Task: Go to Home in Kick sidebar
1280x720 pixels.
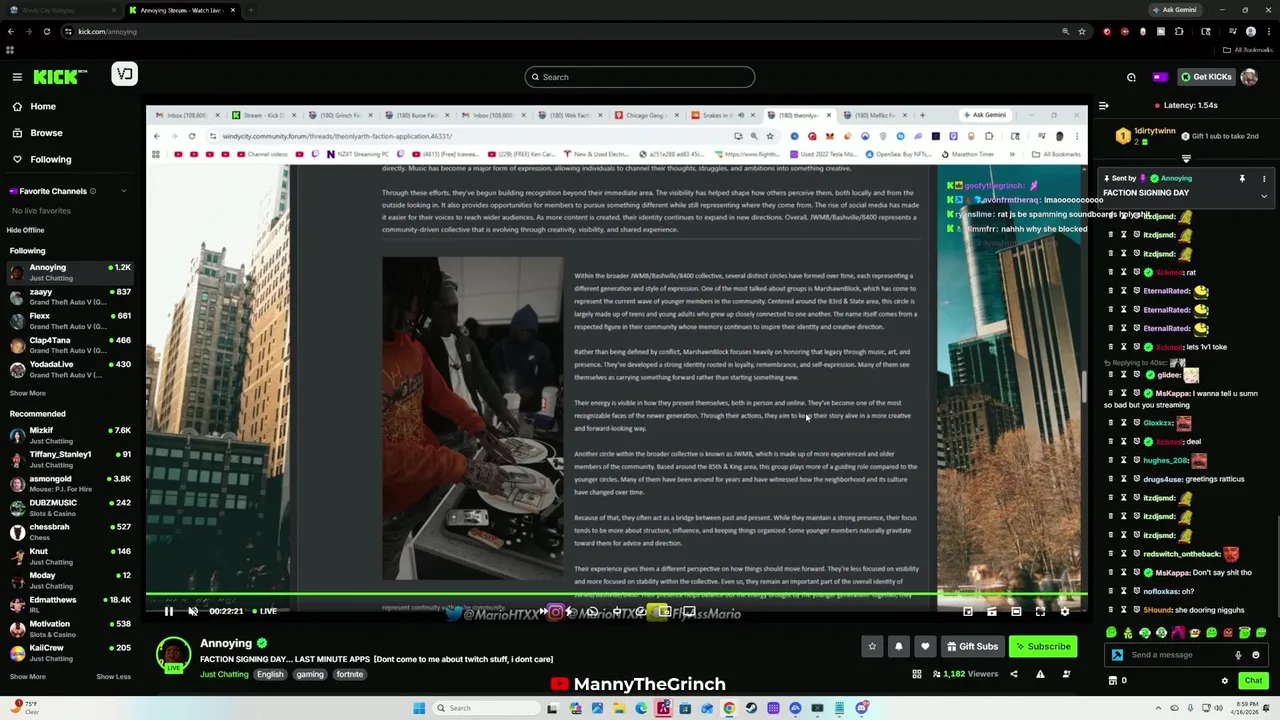Action: (43, 106)
